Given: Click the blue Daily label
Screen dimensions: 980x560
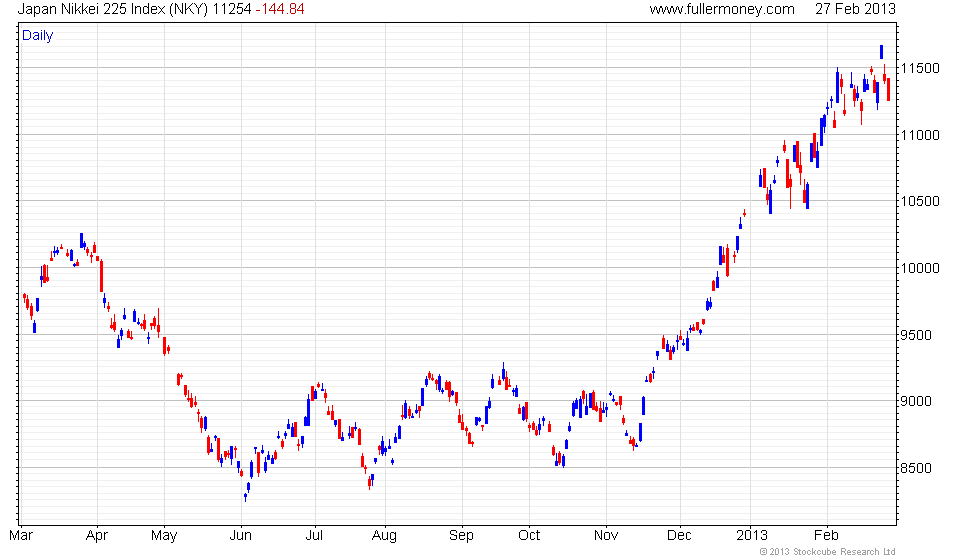Looking at the screenshot, I should coord(38,36).
